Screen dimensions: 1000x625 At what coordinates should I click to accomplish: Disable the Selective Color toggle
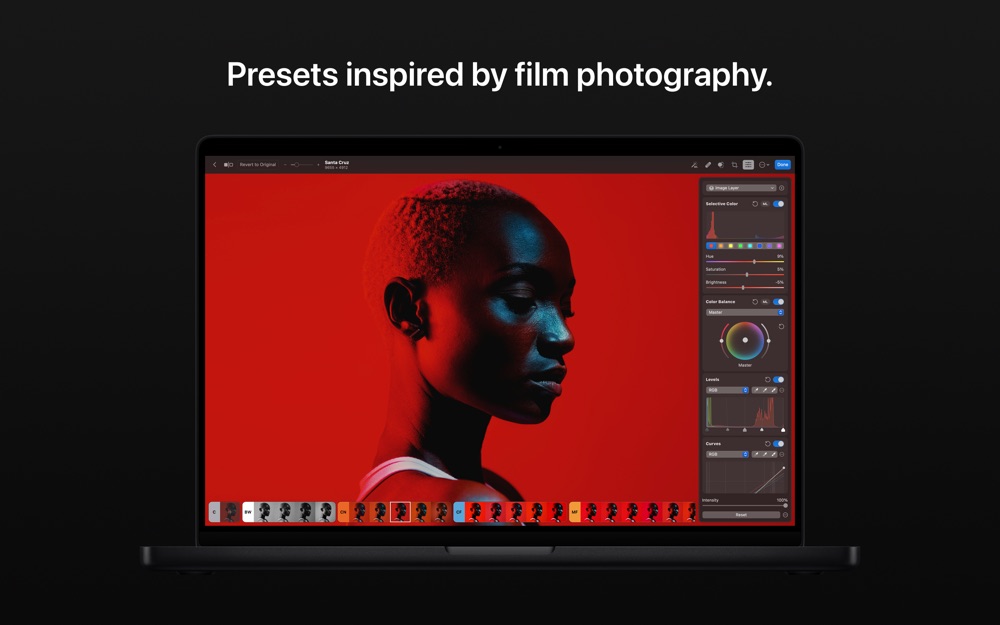779,204
